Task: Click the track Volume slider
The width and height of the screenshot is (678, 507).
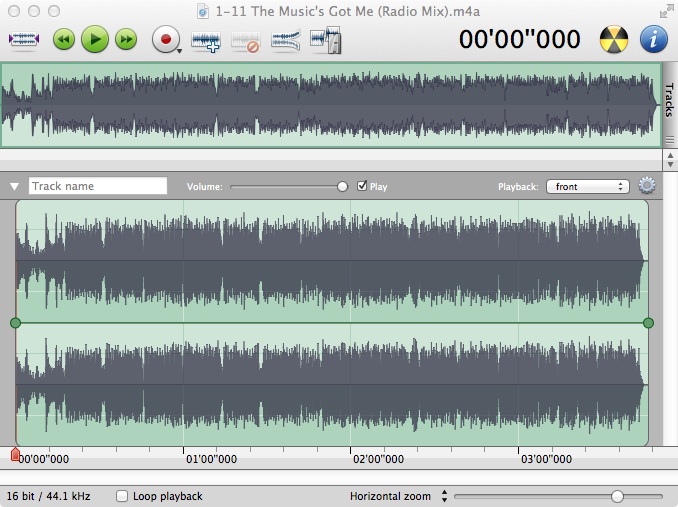Action: pos(288,186)
